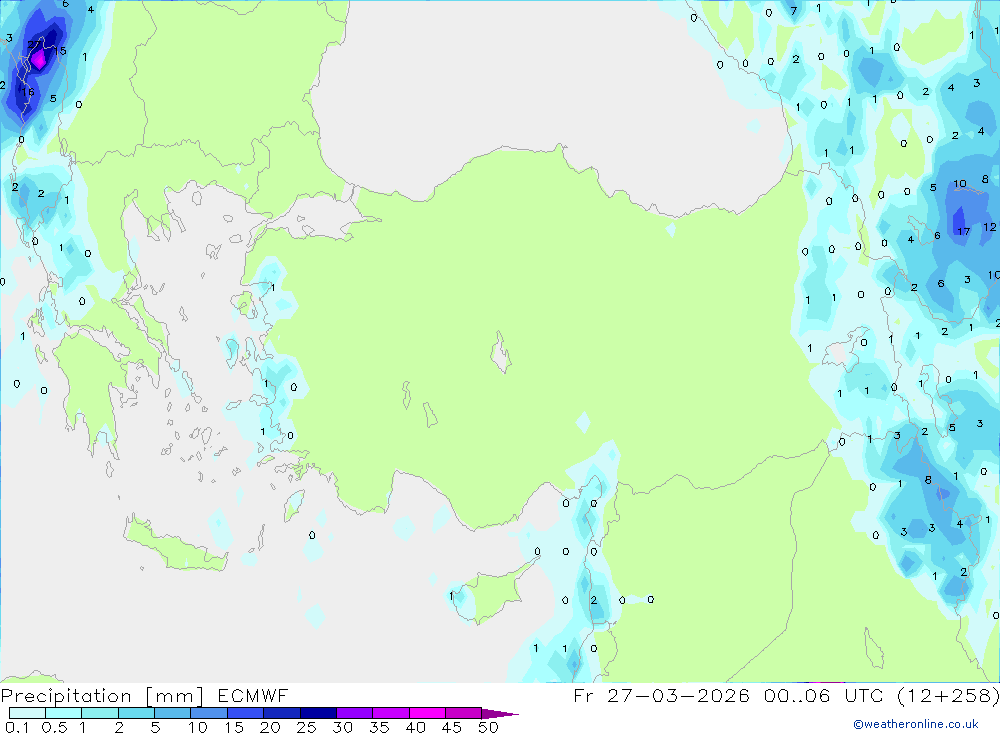Click the 25–30 mm navy legend swatch

pos(318,713)
